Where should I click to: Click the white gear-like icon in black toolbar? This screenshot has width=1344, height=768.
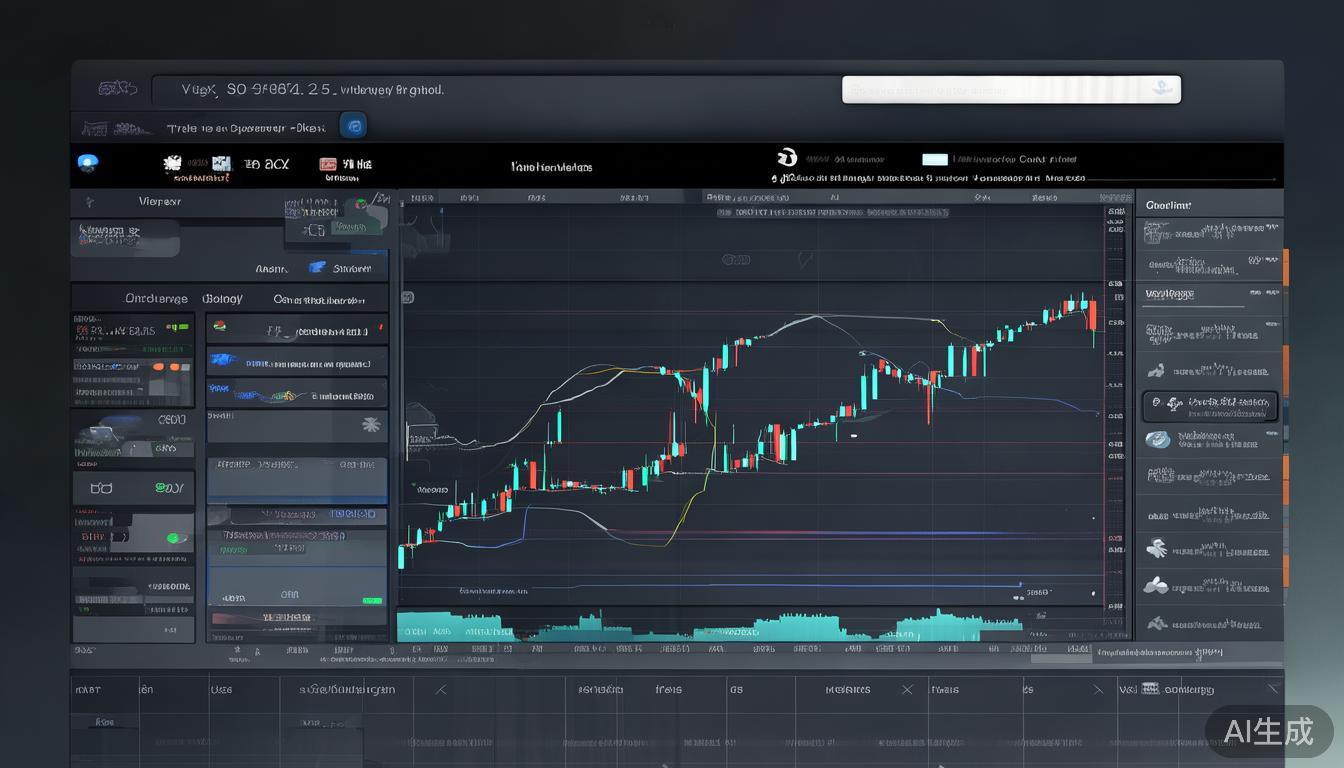pos(172,163)
